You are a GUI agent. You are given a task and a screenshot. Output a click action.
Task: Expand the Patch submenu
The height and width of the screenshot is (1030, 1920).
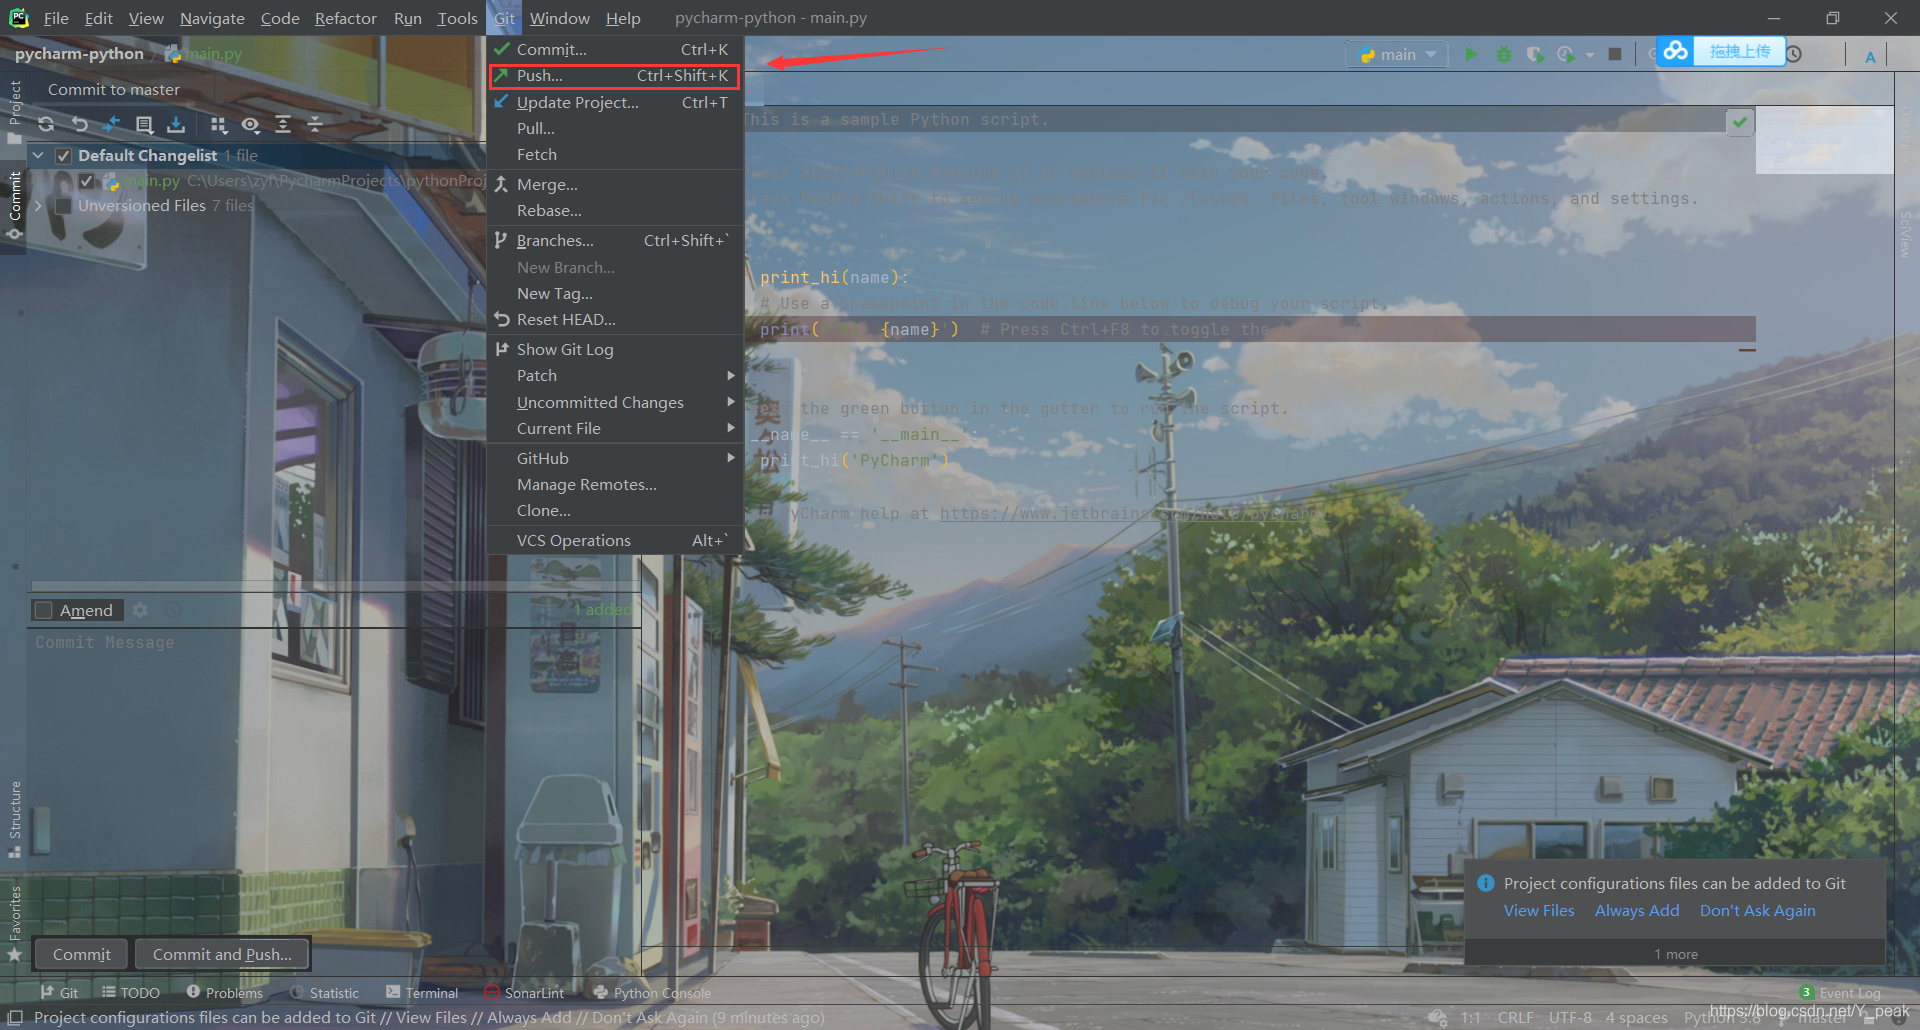tap(614, 375)
